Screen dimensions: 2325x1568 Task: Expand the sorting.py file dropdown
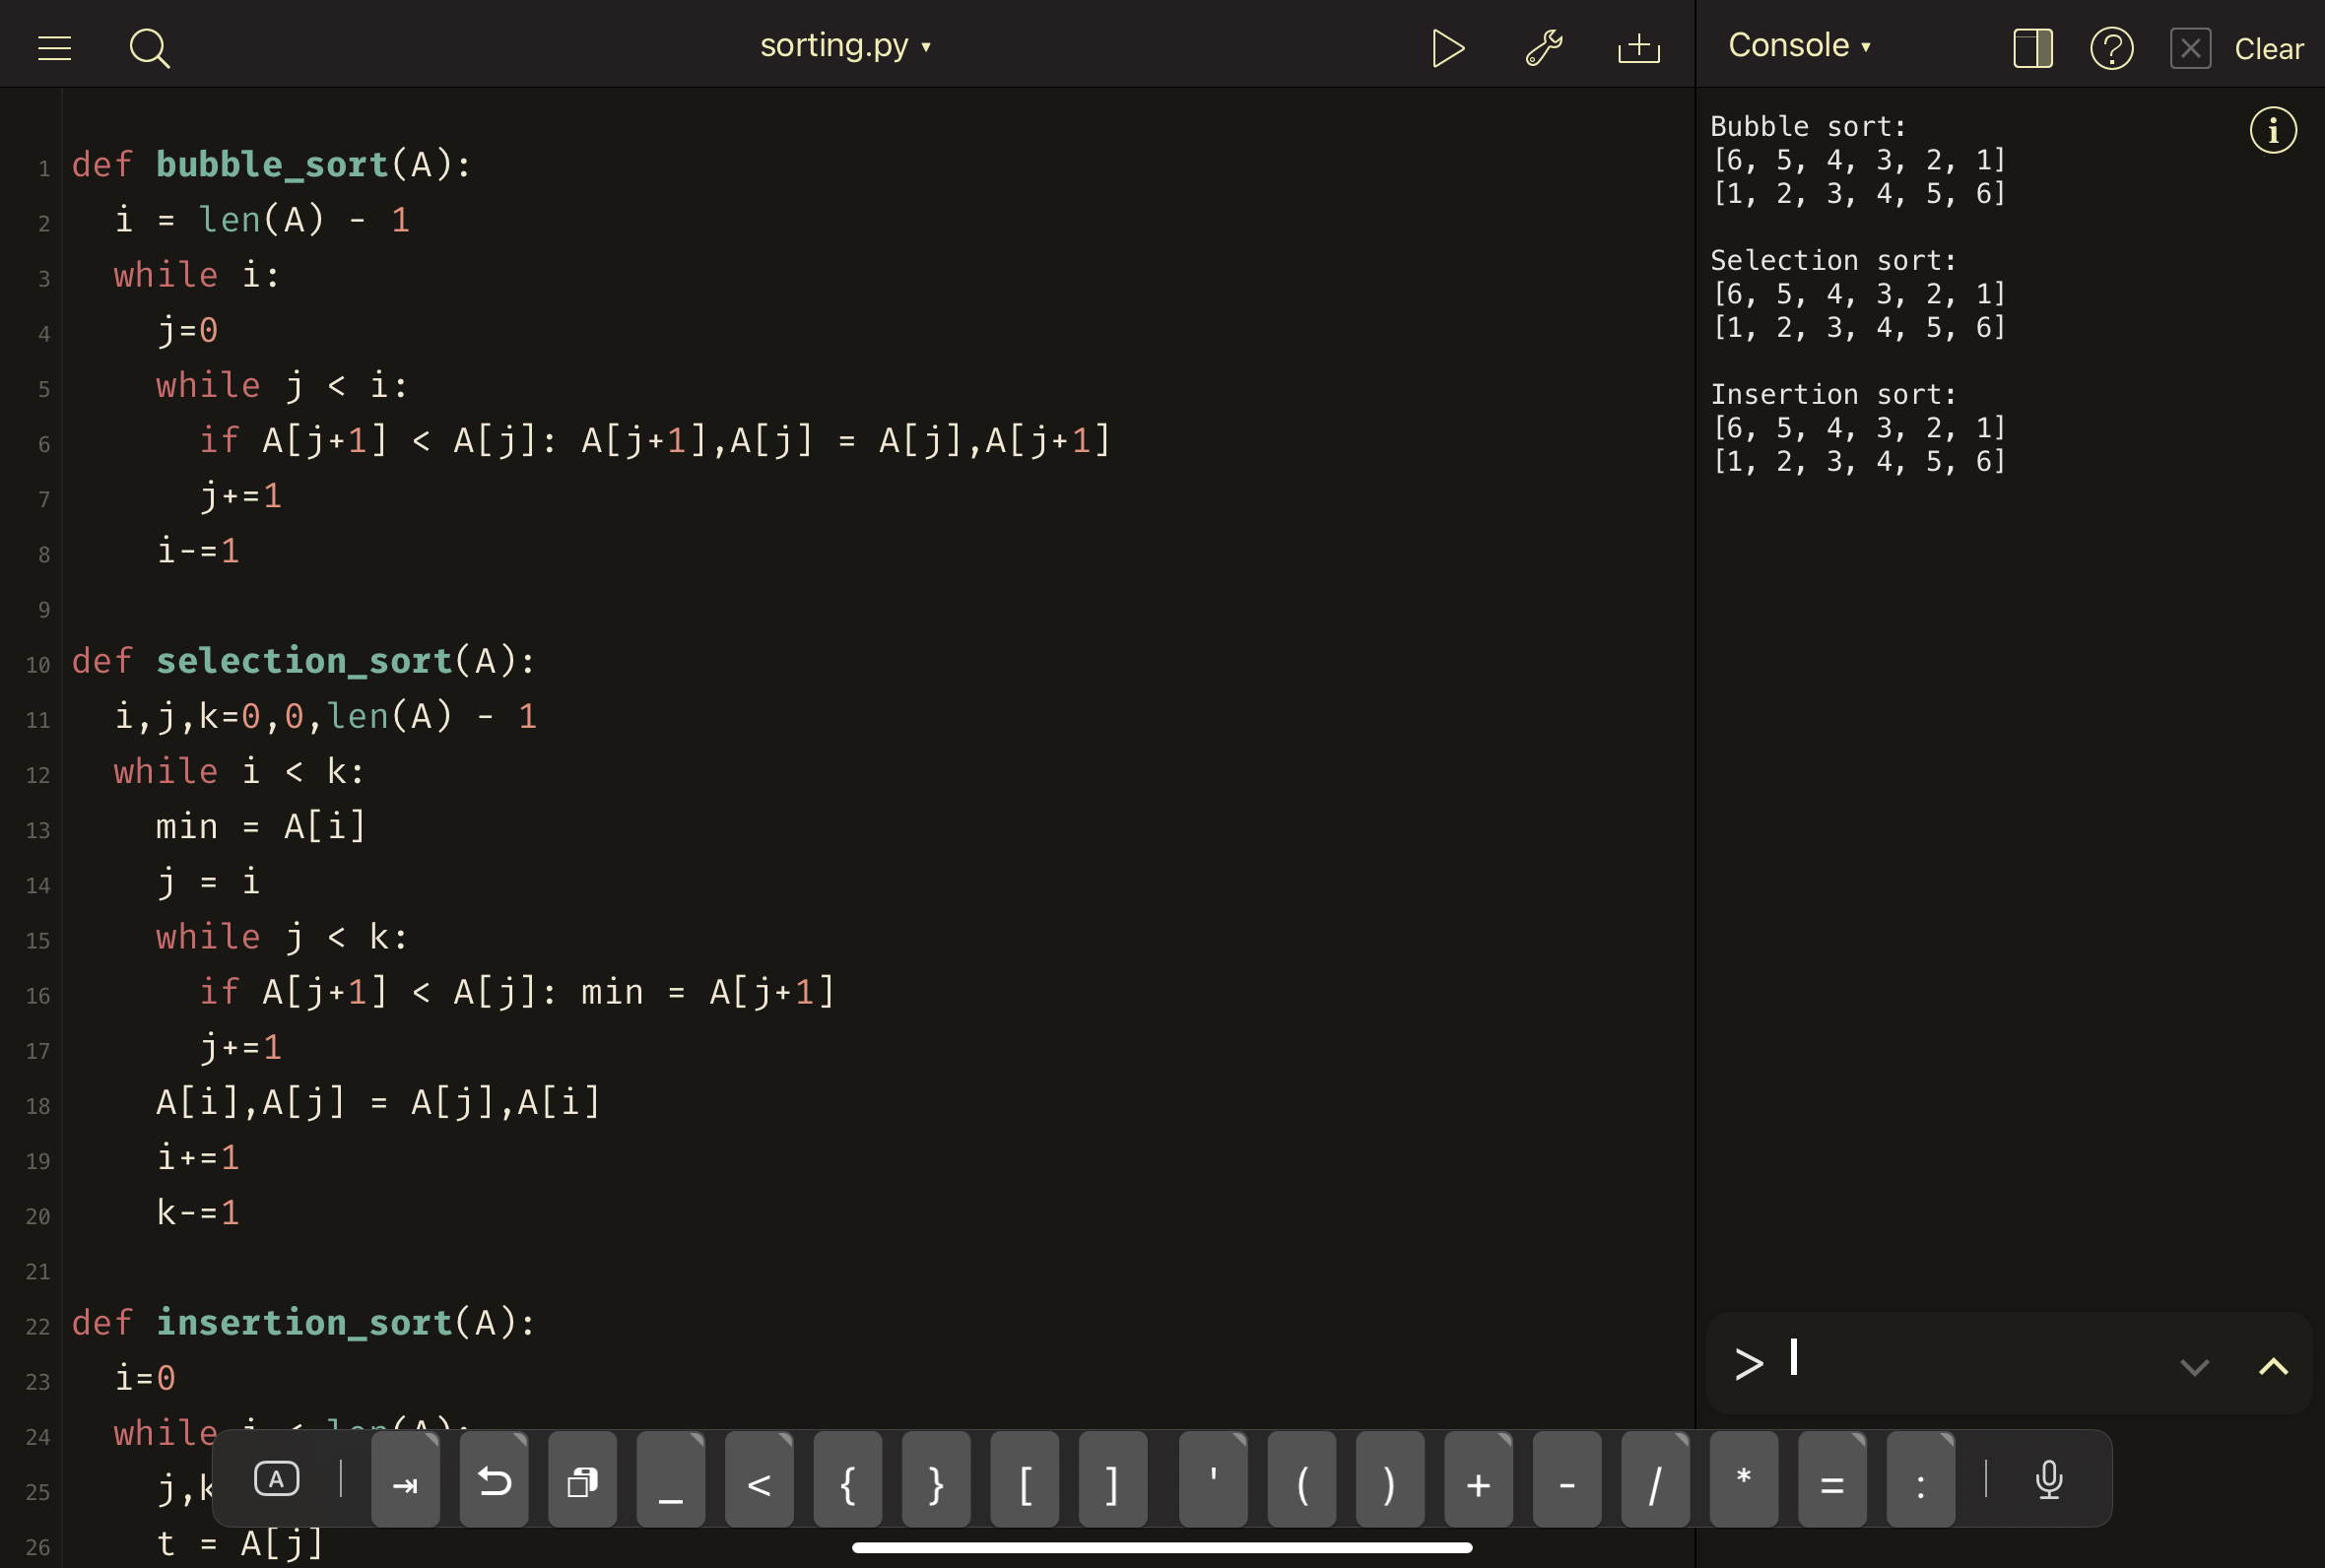pos(928,47)
